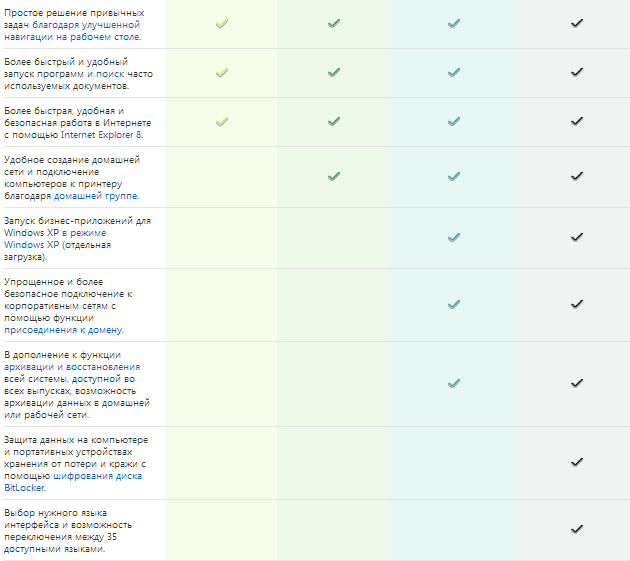Image resolution: width=630 pixels, height=561 pixels.
Task: Open the шифрования диска BitLocker link
Action: click(x=73, y=482)
